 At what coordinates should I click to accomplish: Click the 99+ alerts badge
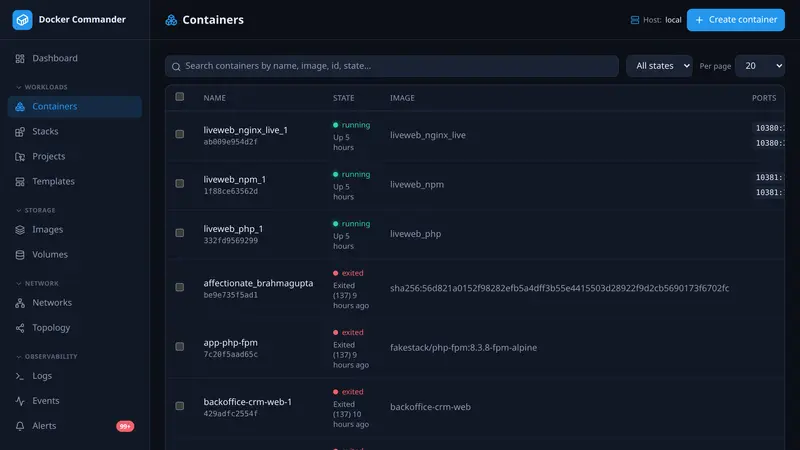coord(125,426)
